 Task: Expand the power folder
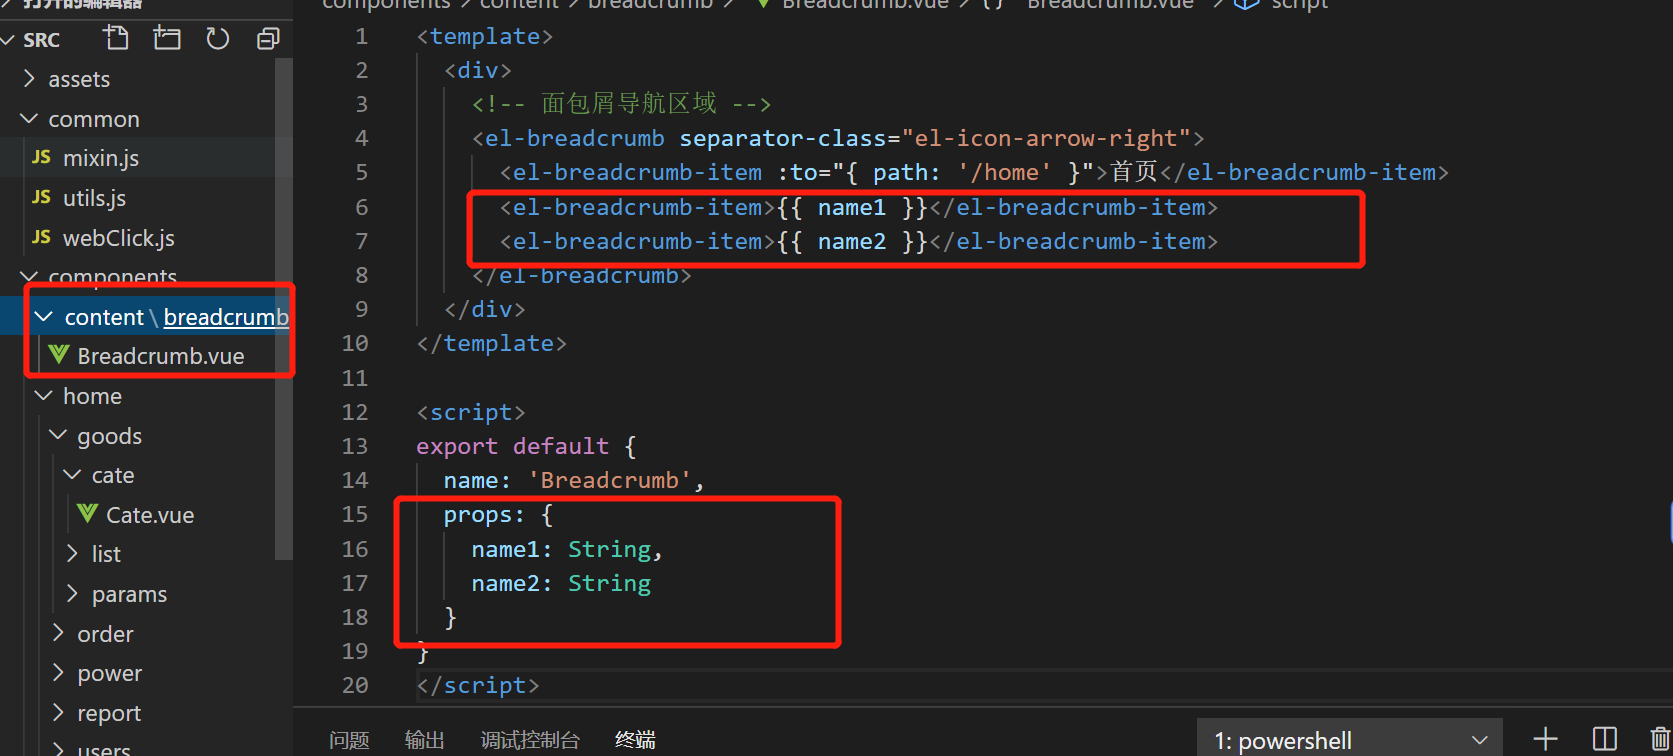(58, 673)
